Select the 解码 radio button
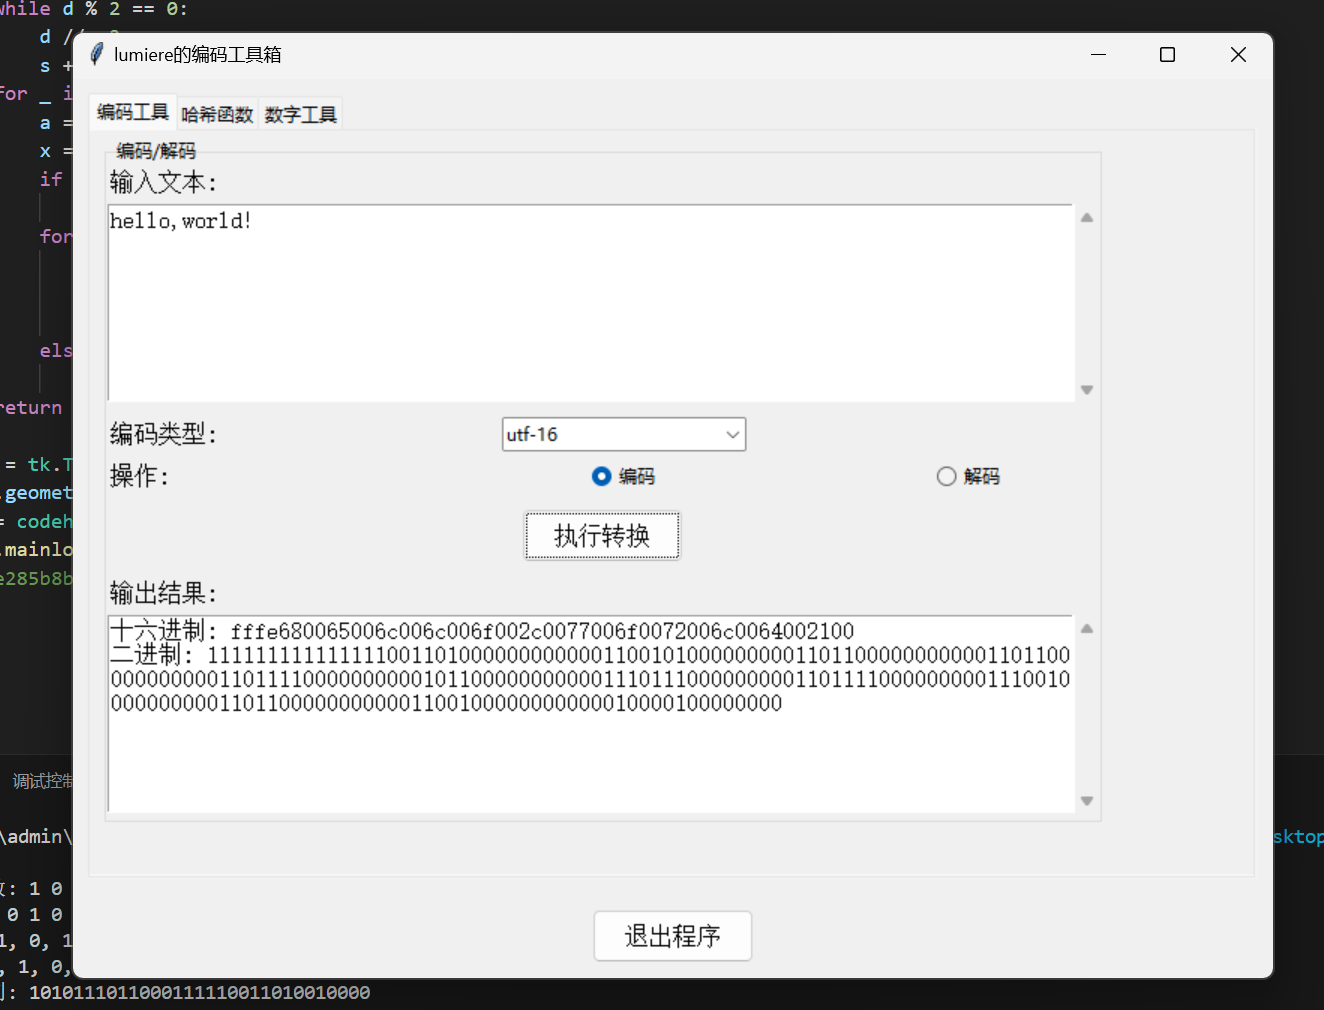1324x1010 pixels. pyautogui.click(x=968, y=477)
